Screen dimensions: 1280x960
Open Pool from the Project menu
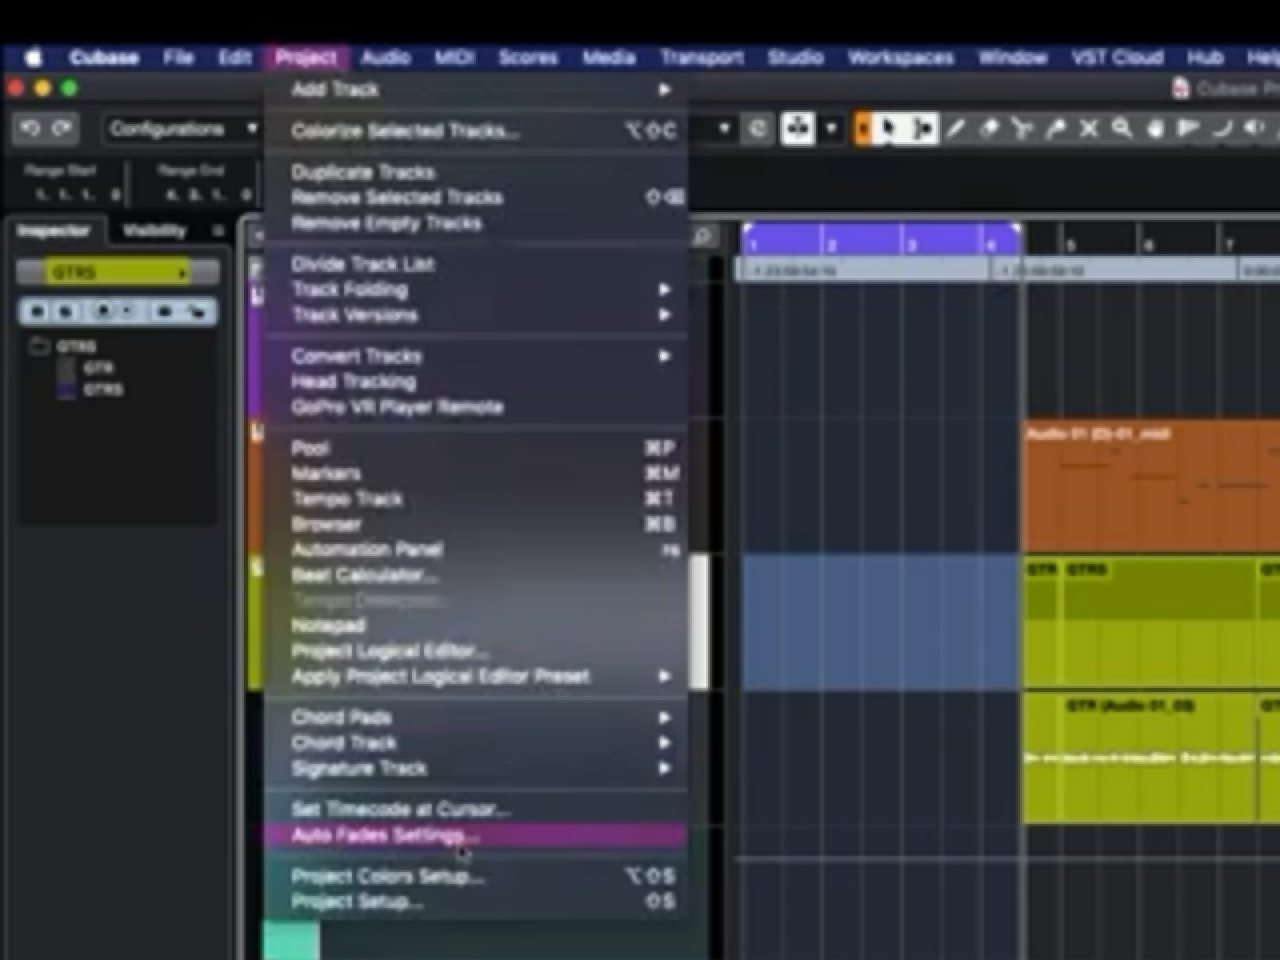(x=477, y=448)
